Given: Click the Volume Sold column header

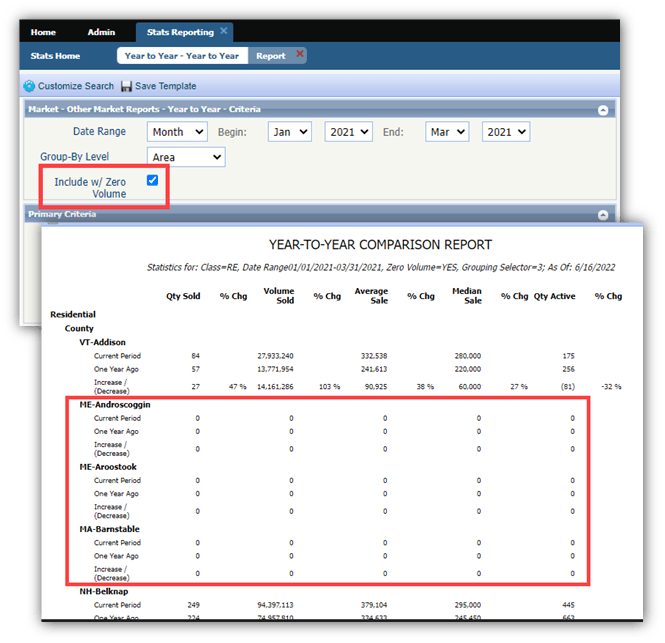Looking at the screenshot, I should [279, 296].
